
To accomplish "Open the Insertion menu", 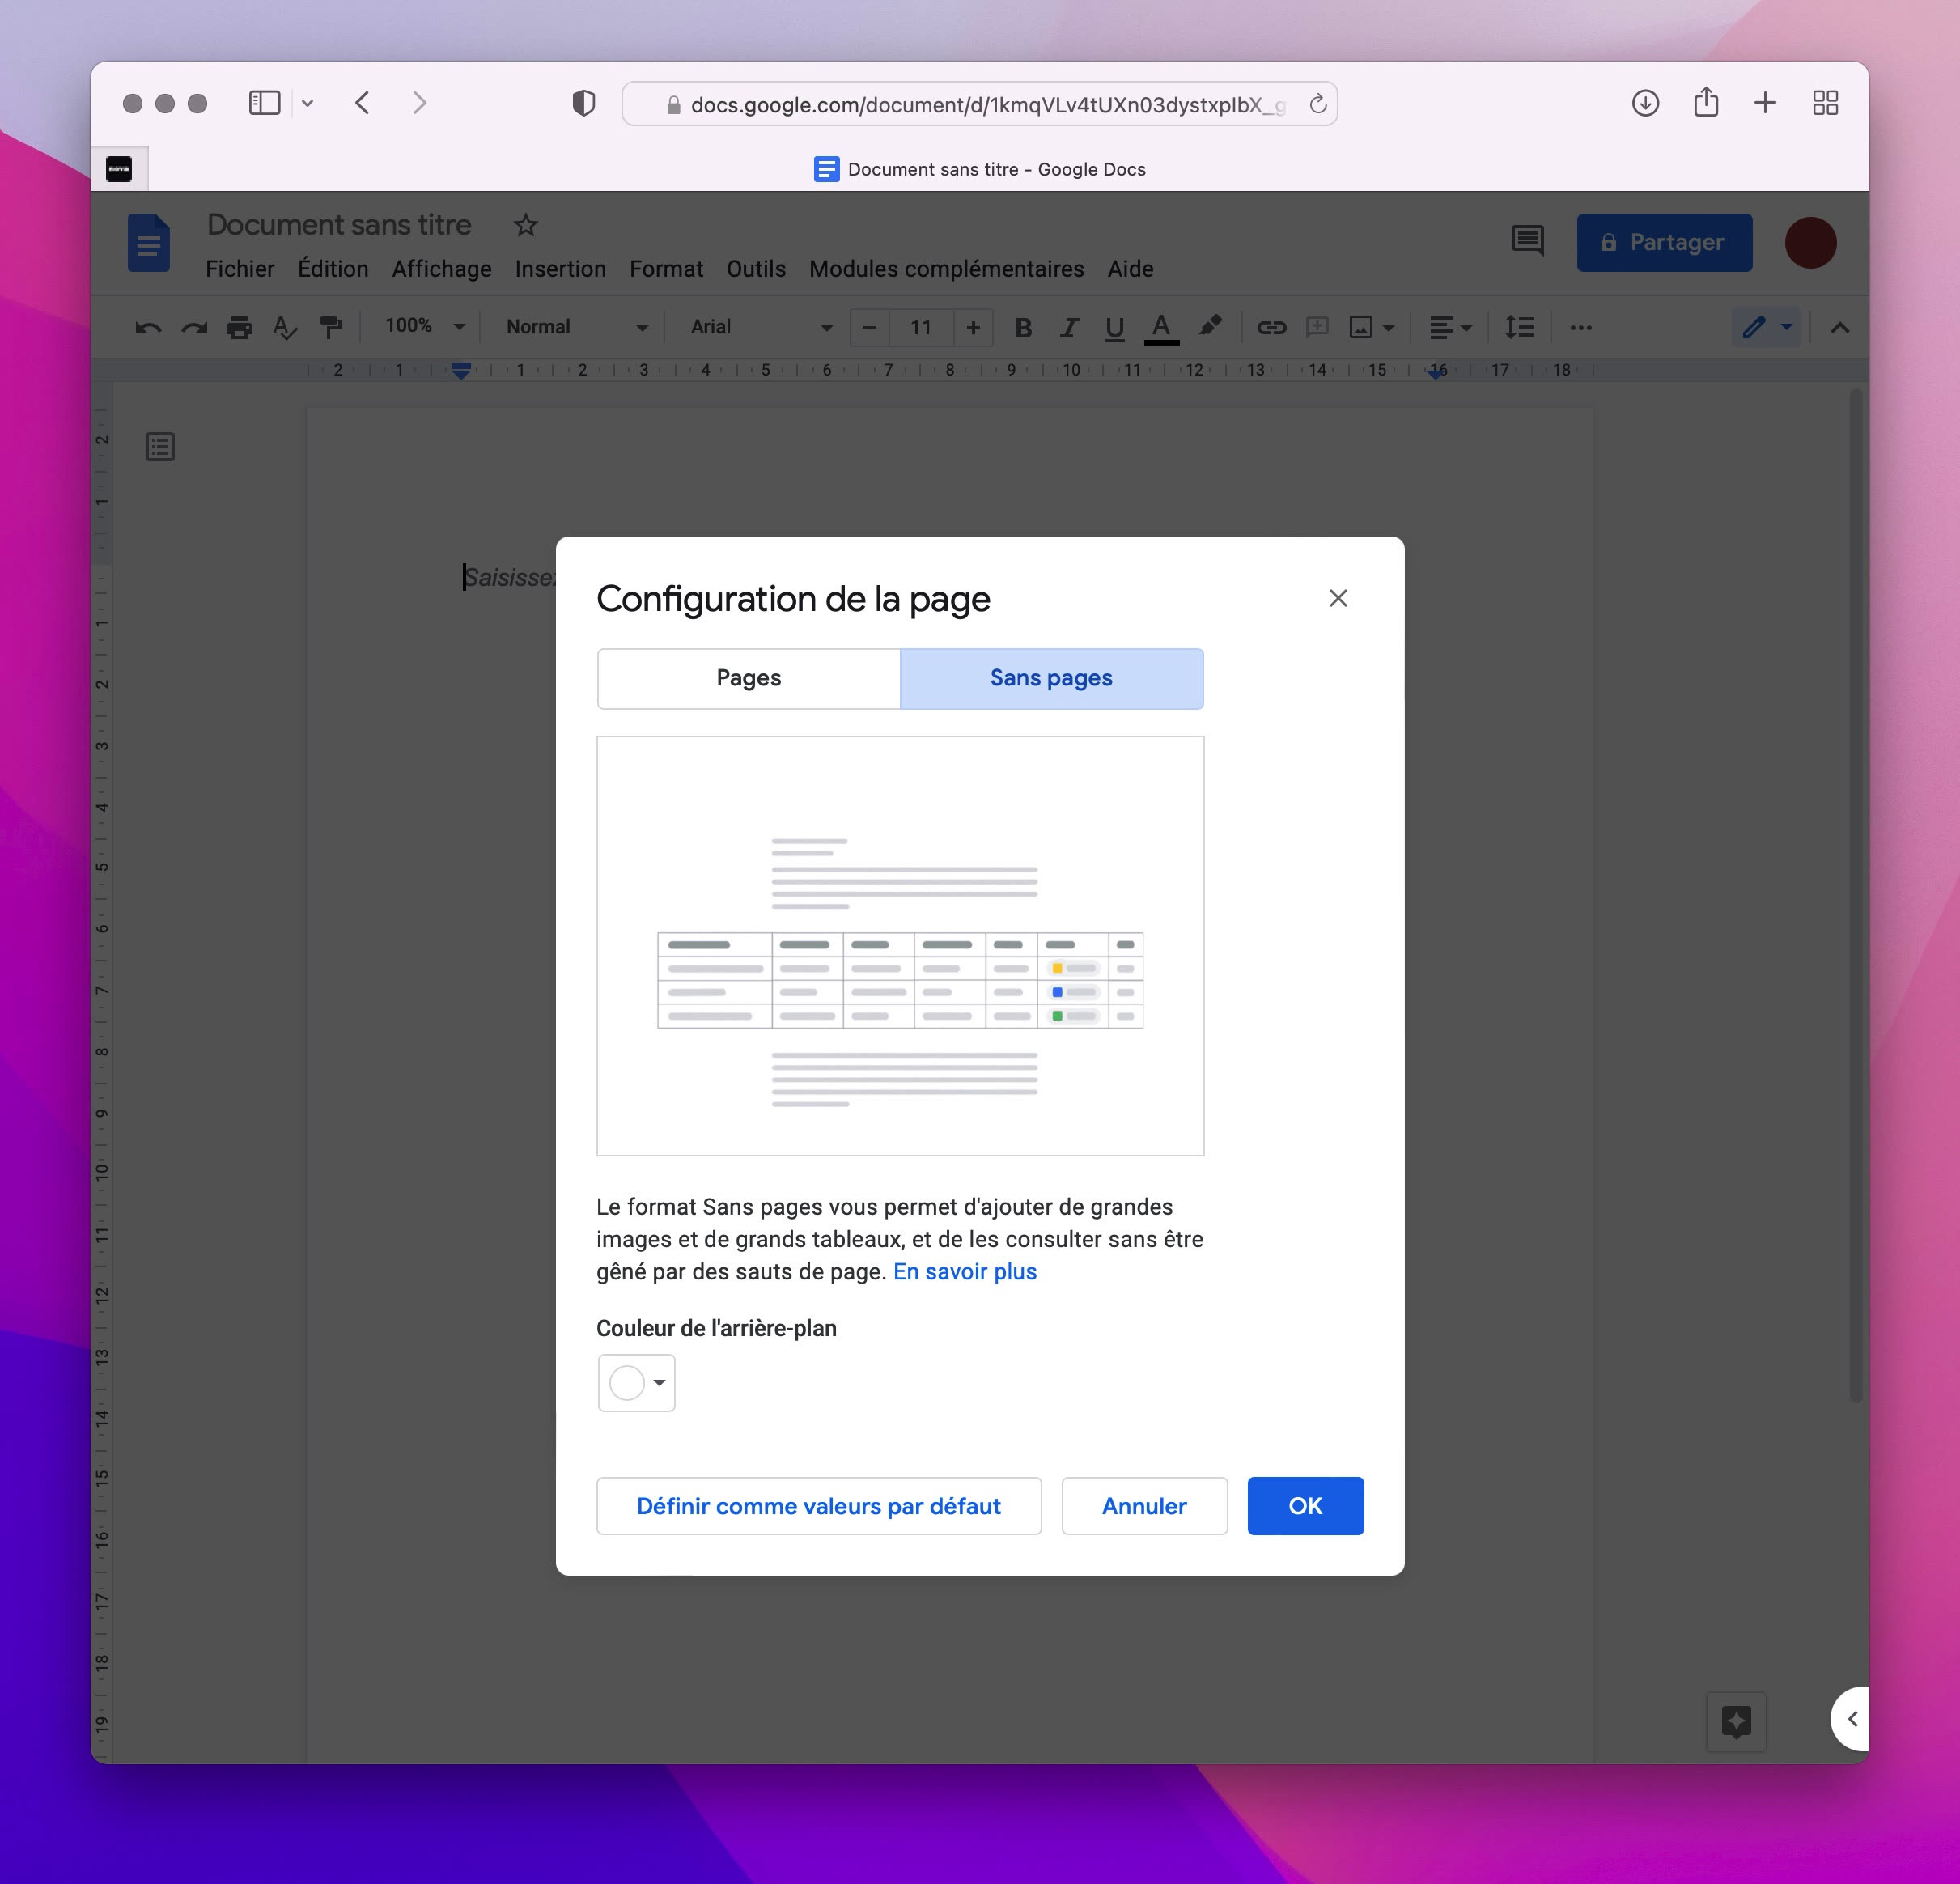I will coord(560,268).
